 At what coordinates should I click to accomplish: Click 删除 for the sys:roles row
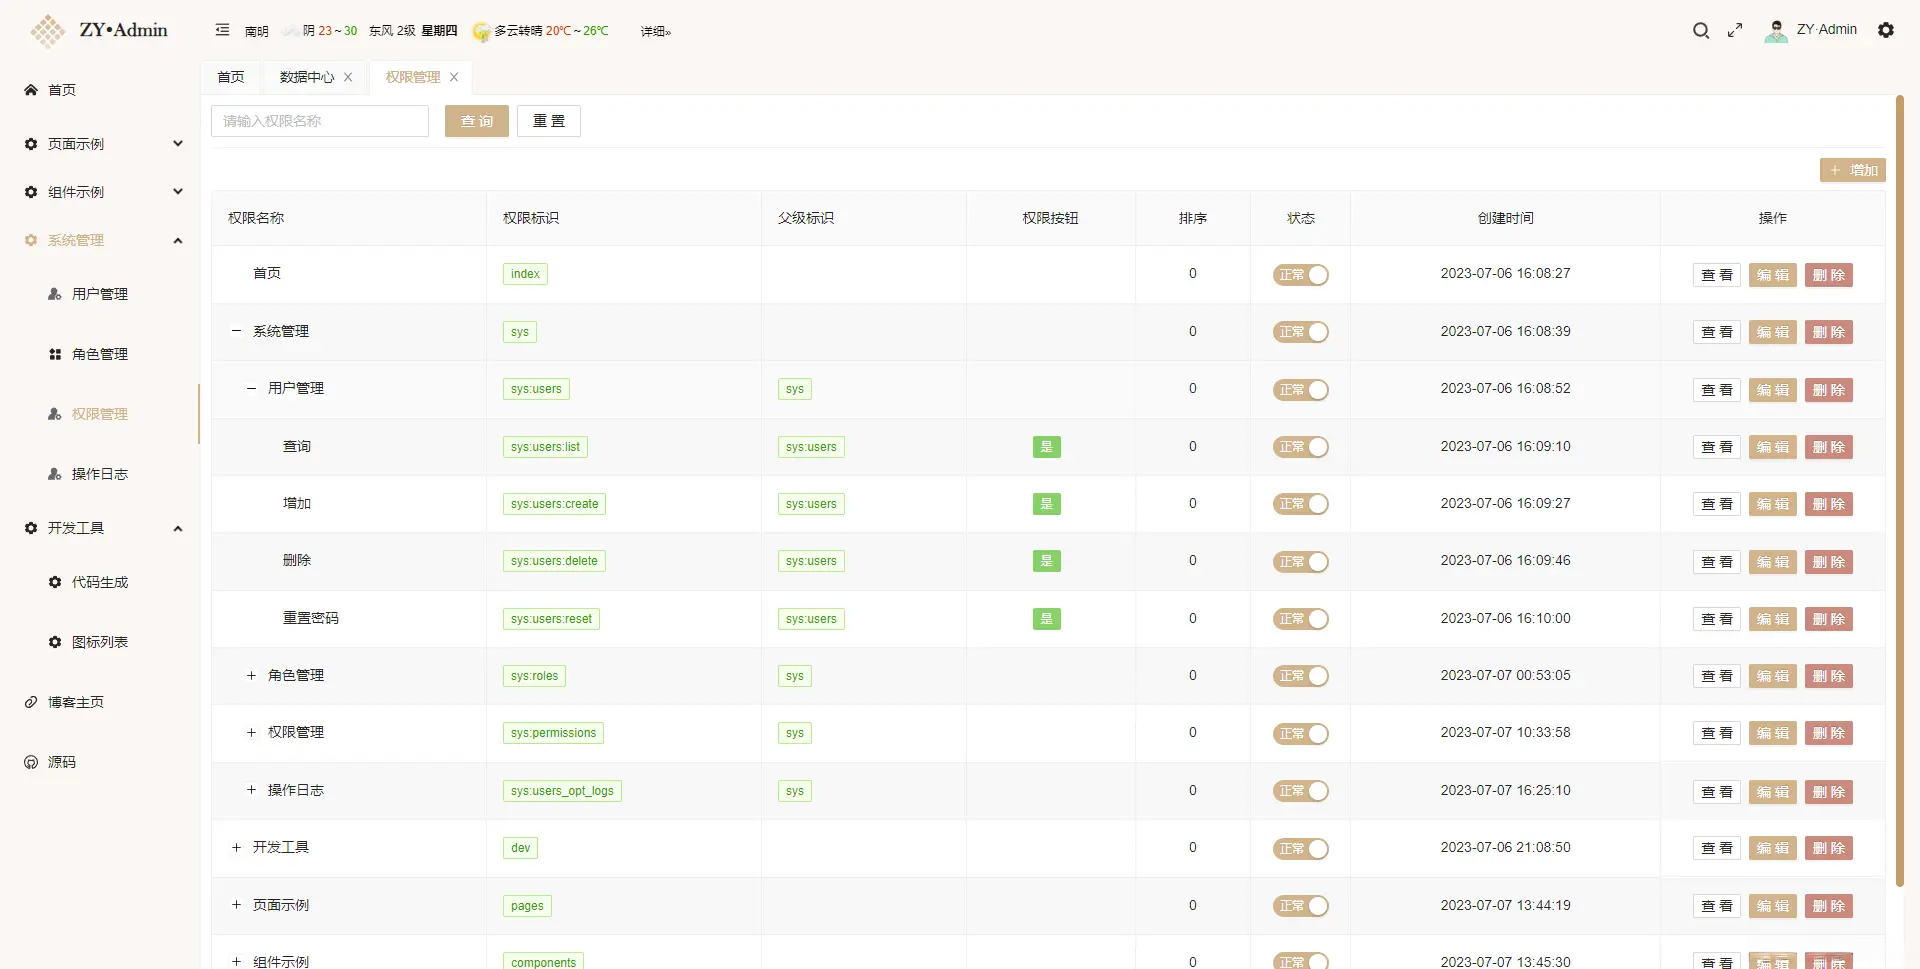[1829, 676]
